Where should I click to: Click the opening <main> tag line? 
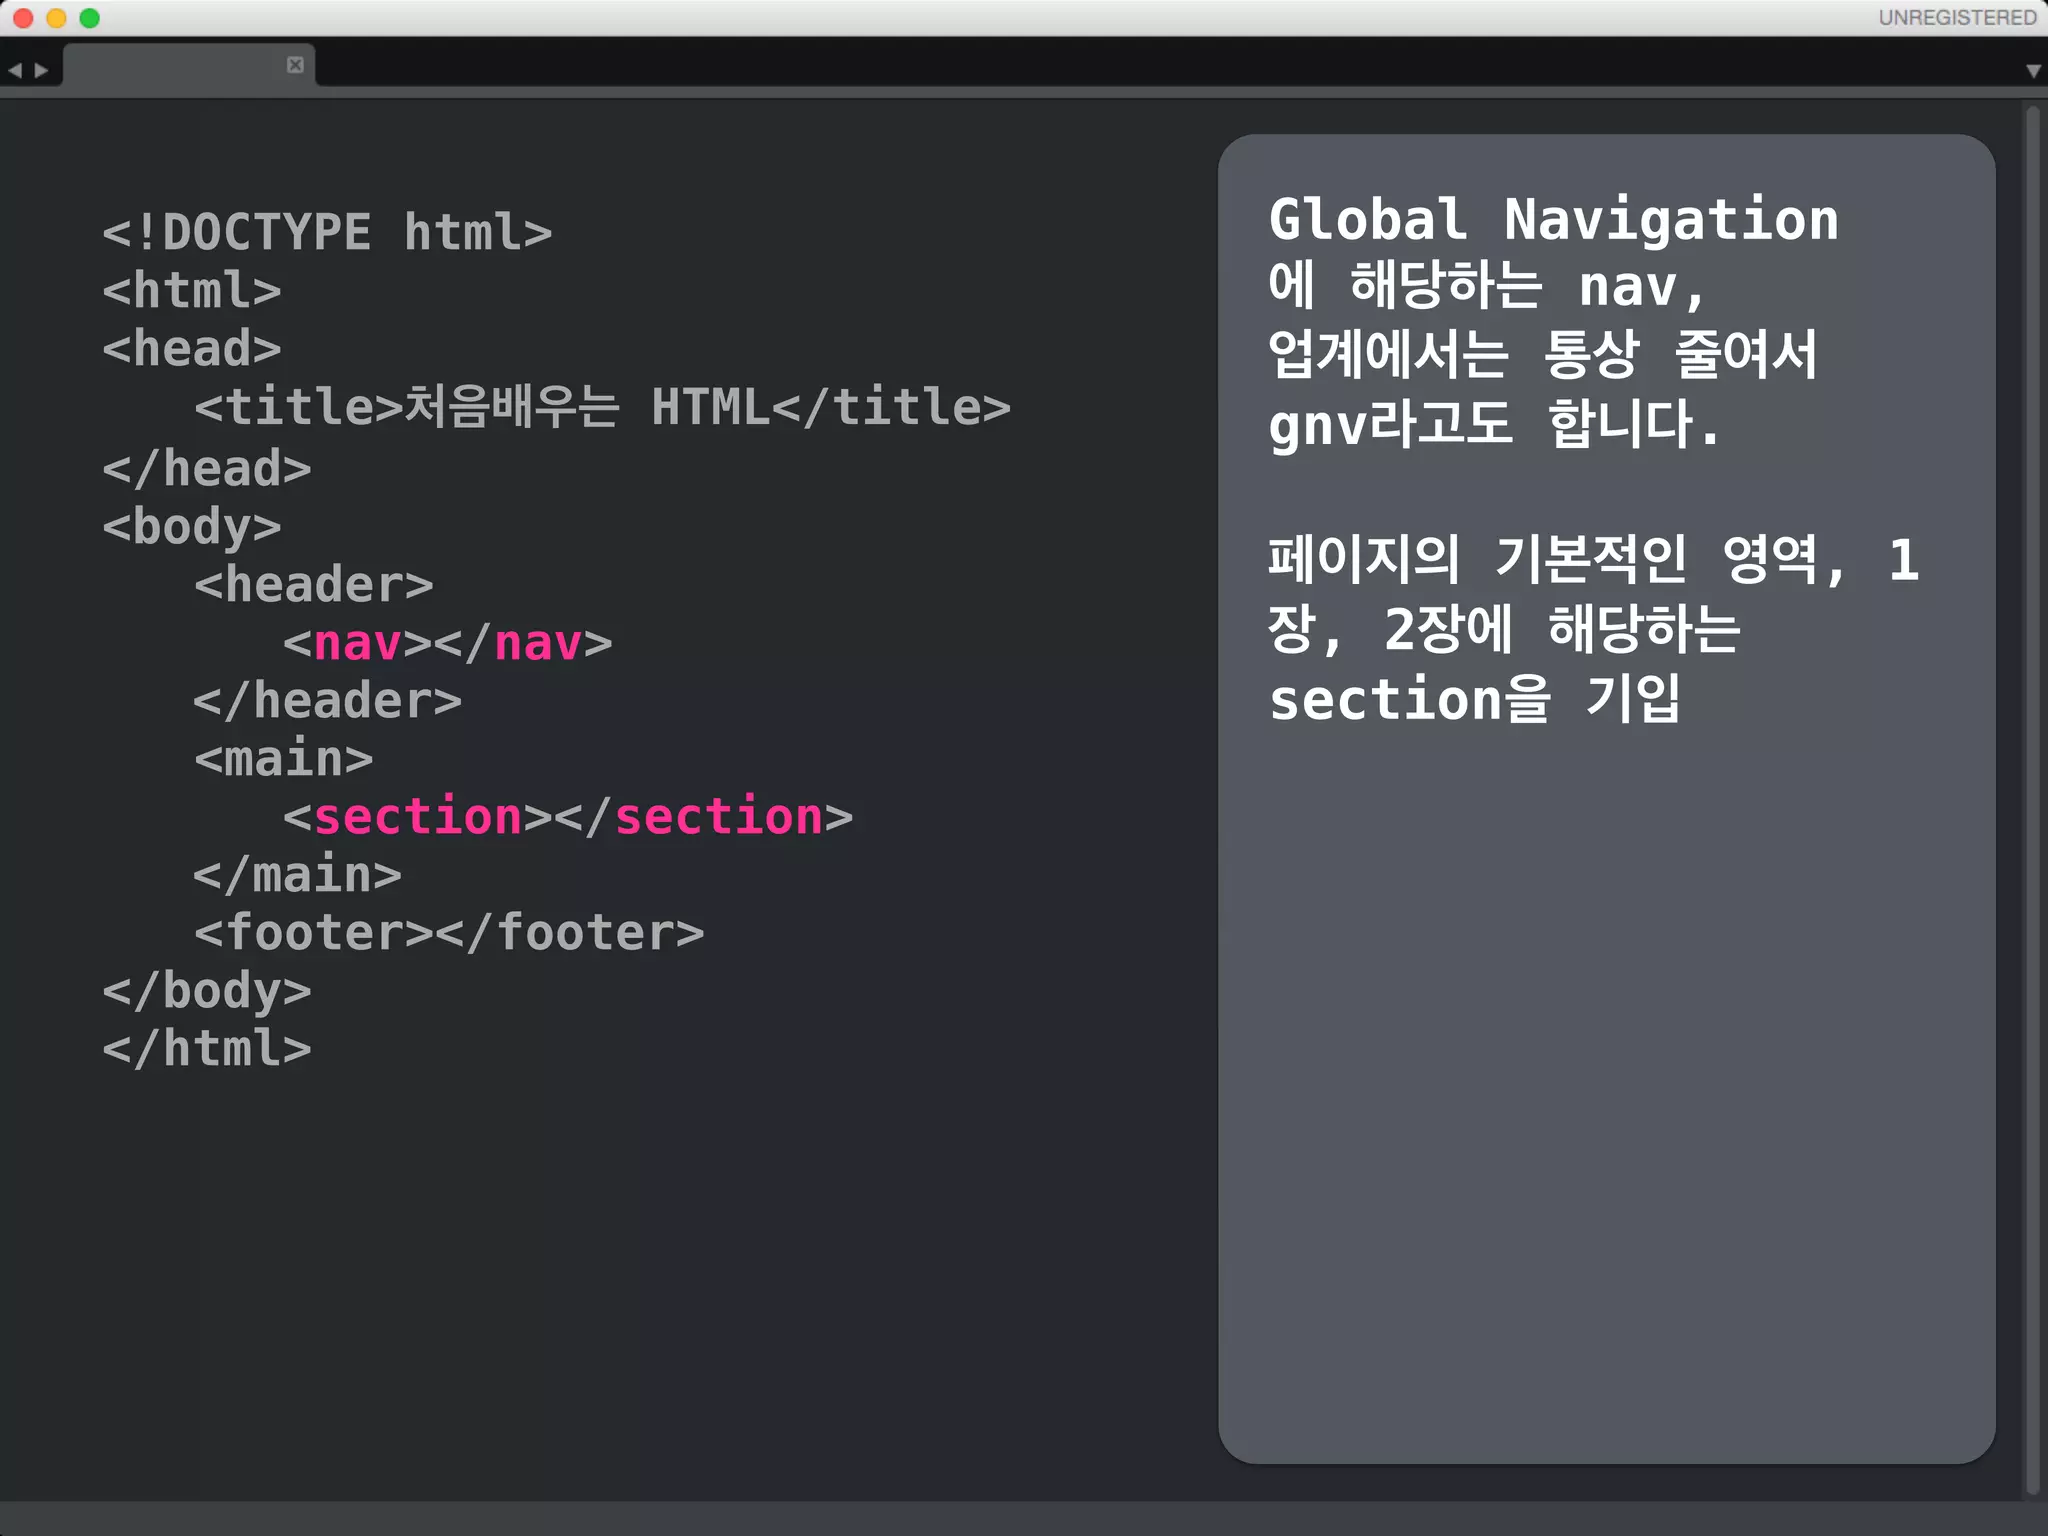click(x=284, y=759)
